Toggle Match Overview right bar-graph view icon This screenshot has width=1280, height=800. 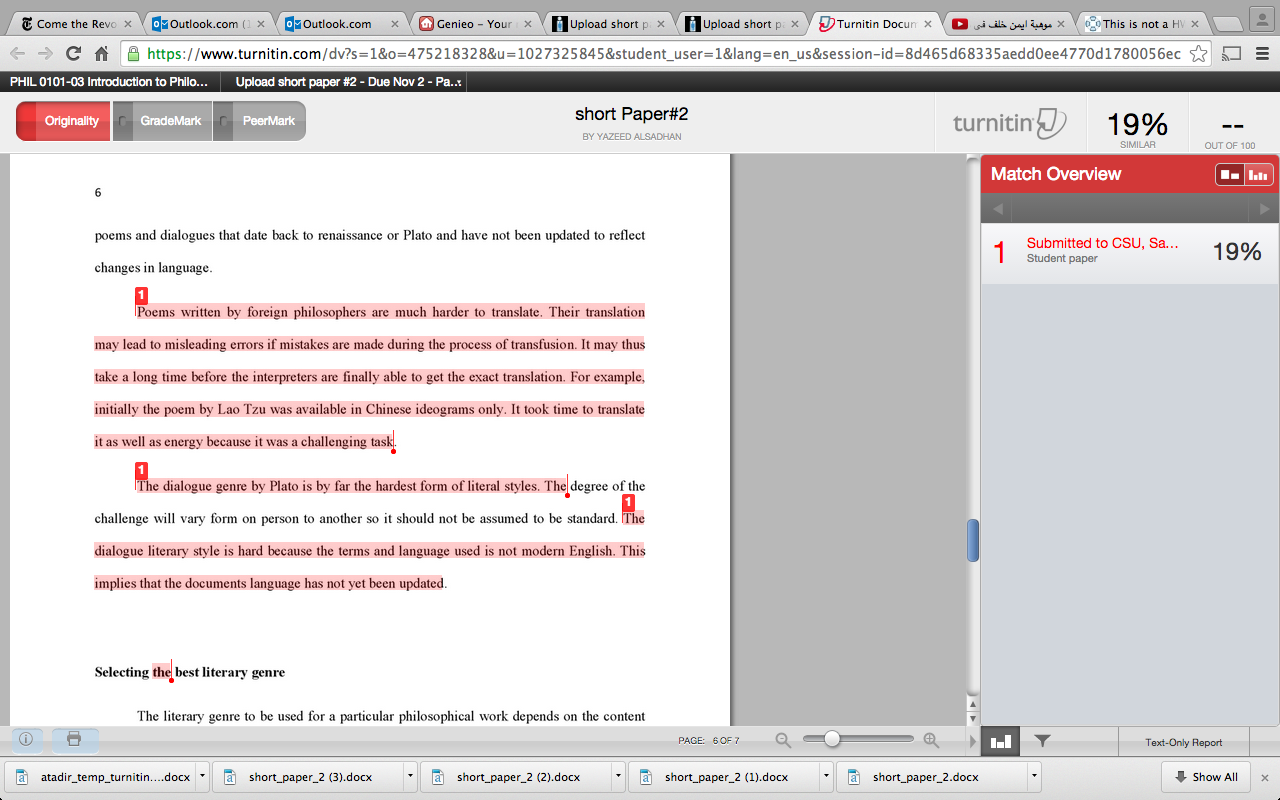click(1258, 175)
